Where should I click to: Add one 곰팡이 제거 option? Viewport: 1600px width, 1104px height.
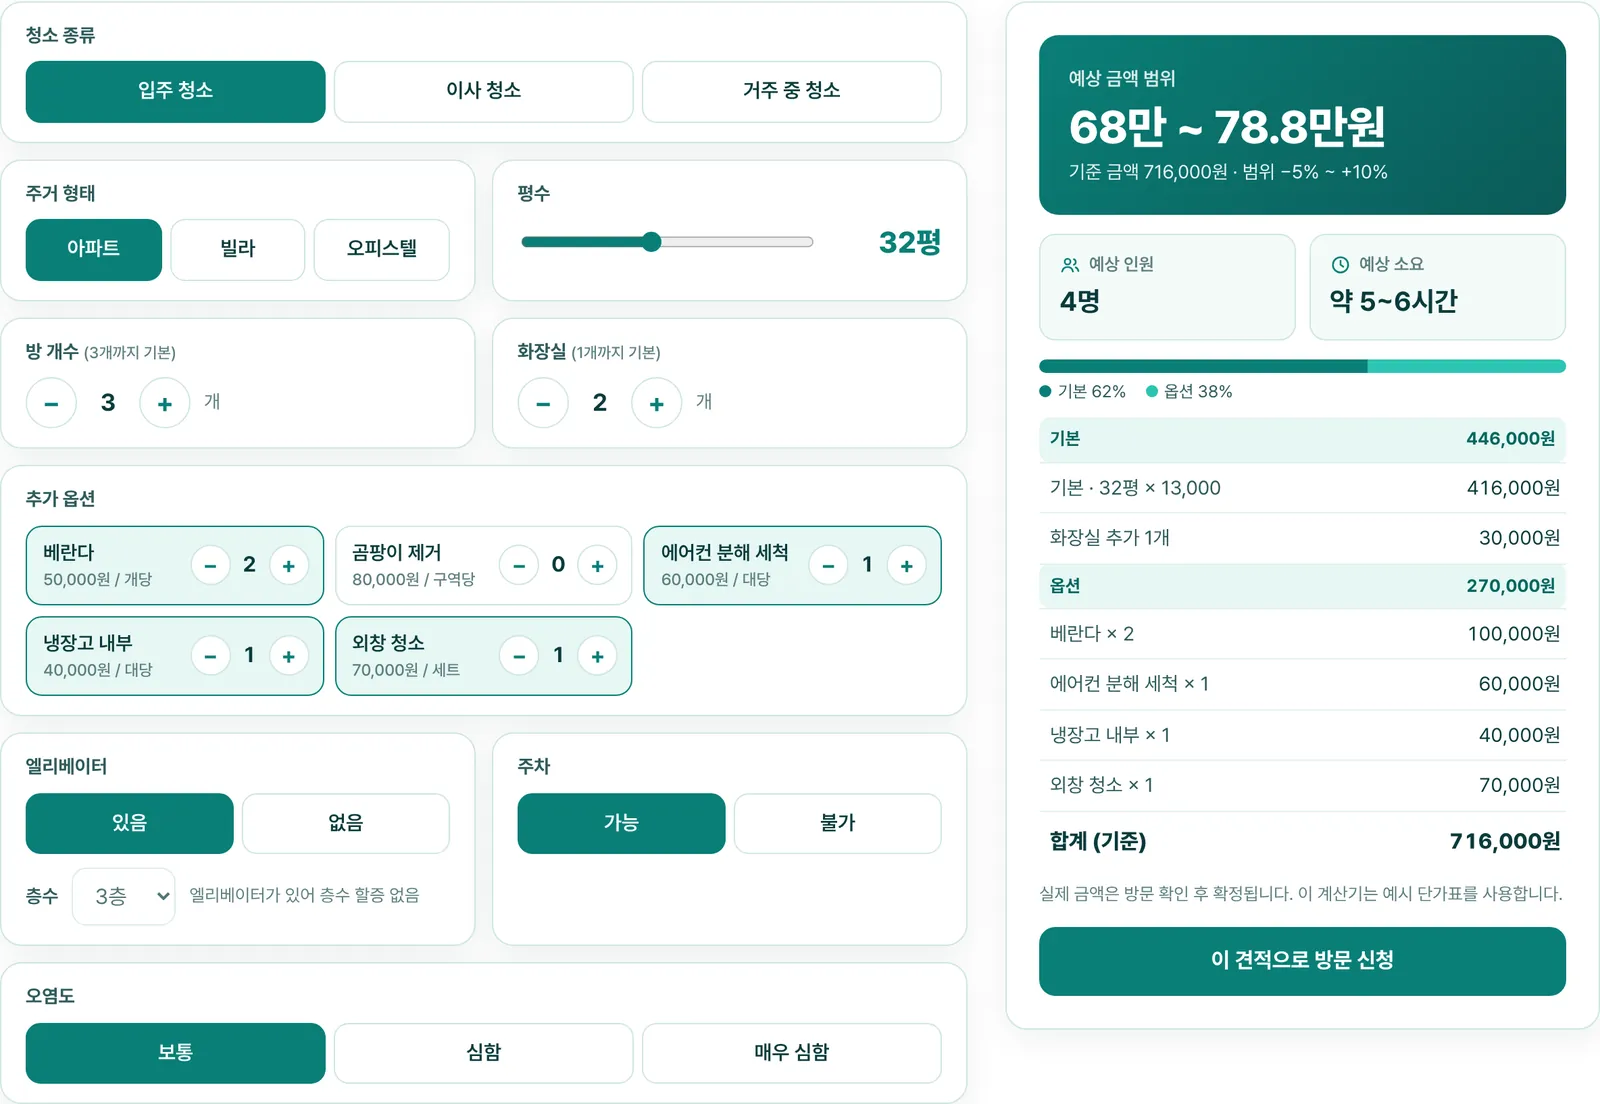[598, 566]
